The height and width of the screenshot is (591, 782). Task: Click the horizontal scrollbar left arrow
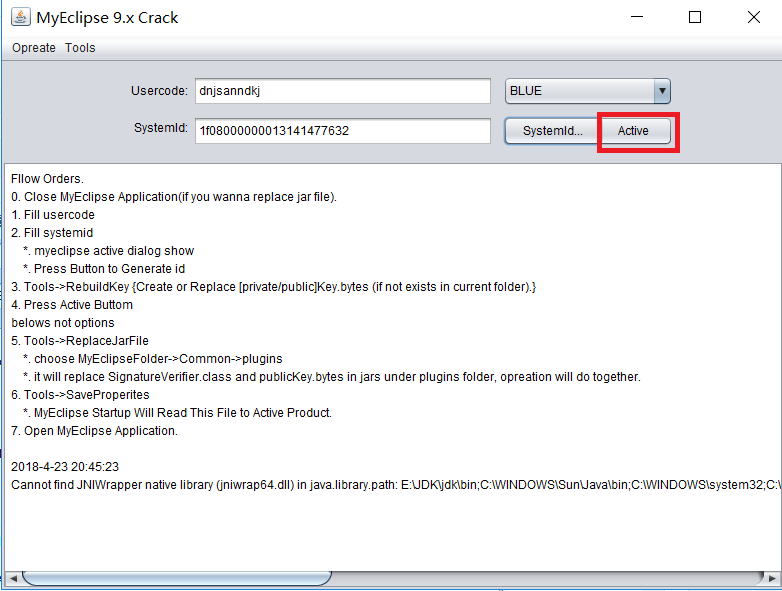[13, 579]
